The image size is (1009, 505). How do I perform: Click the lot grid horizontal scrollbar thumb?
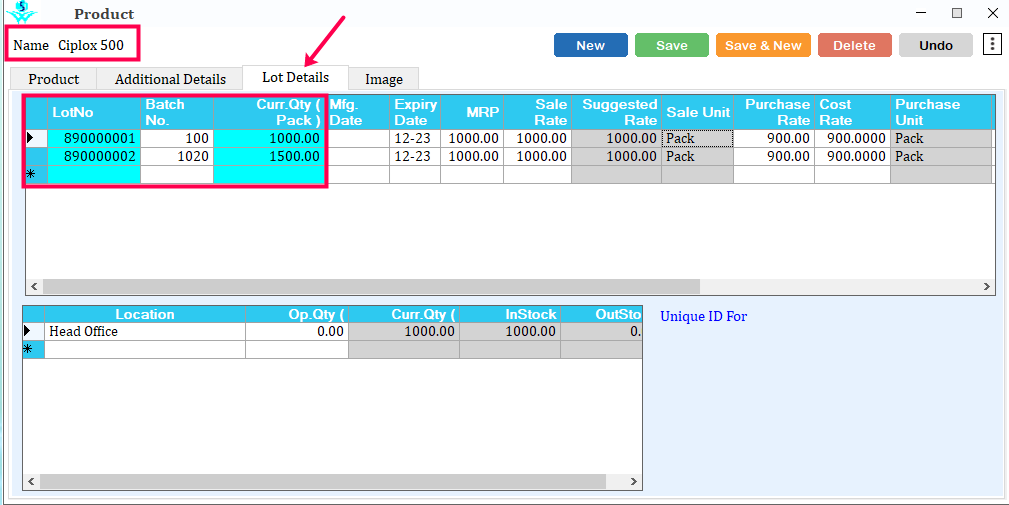(371, 286)
